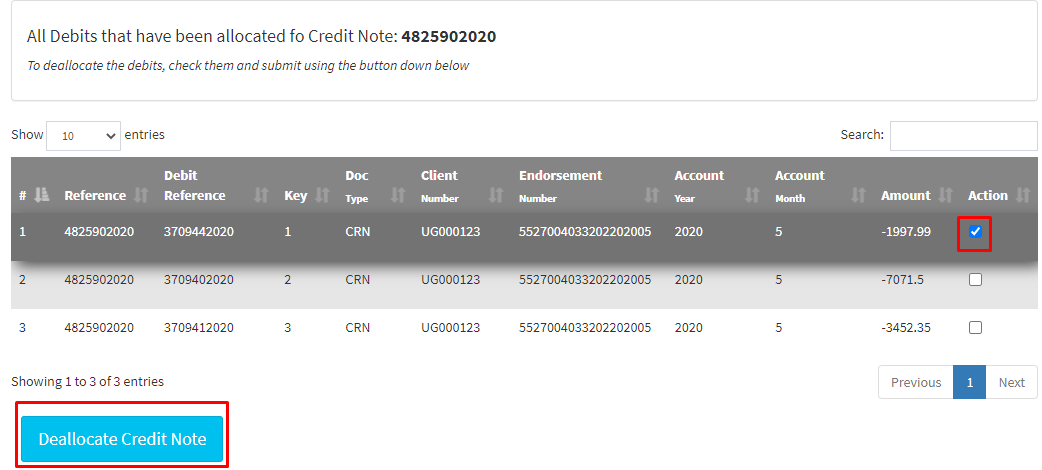
Task: Sort by Client Number column arrows
Action: [x=496, y=196]
